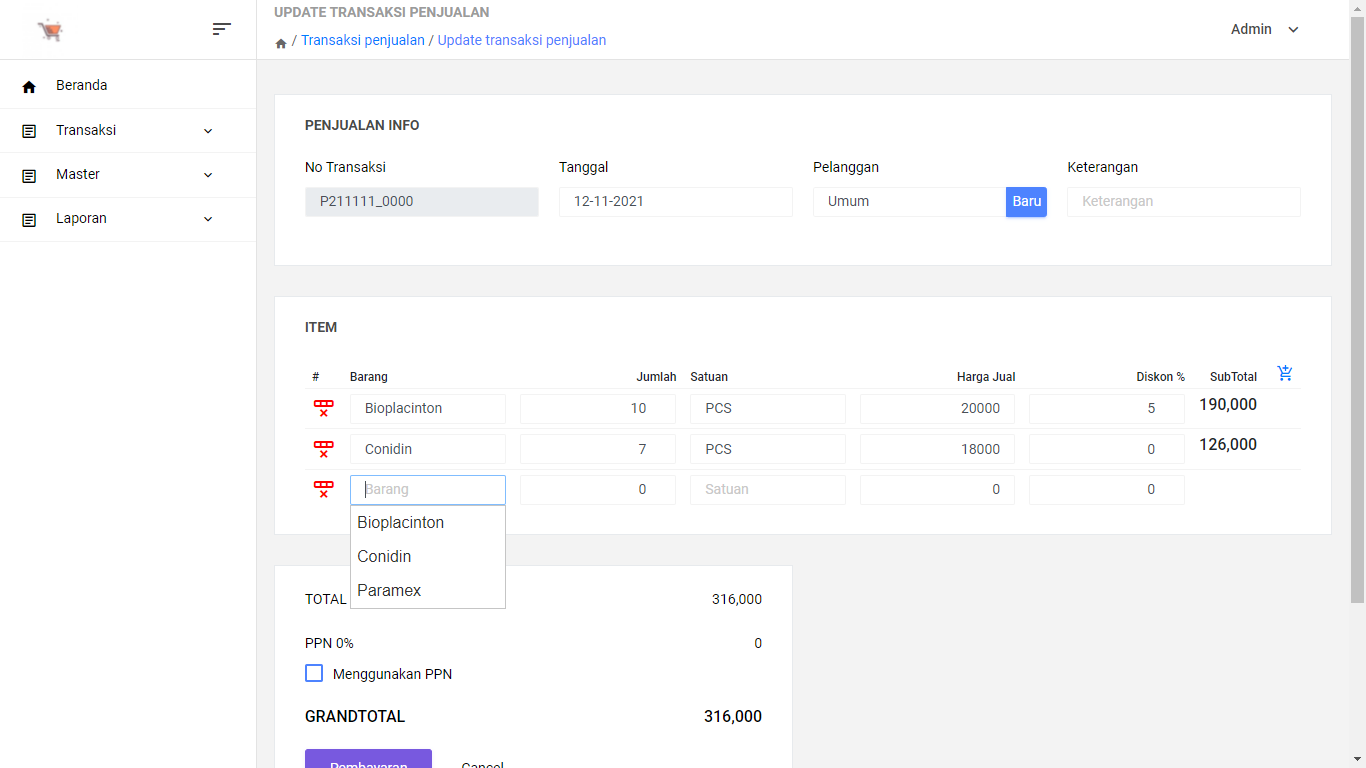Click the Laporan list icon in sidebar
Viewport: 1366px width, 768px height.
(28, 218)
